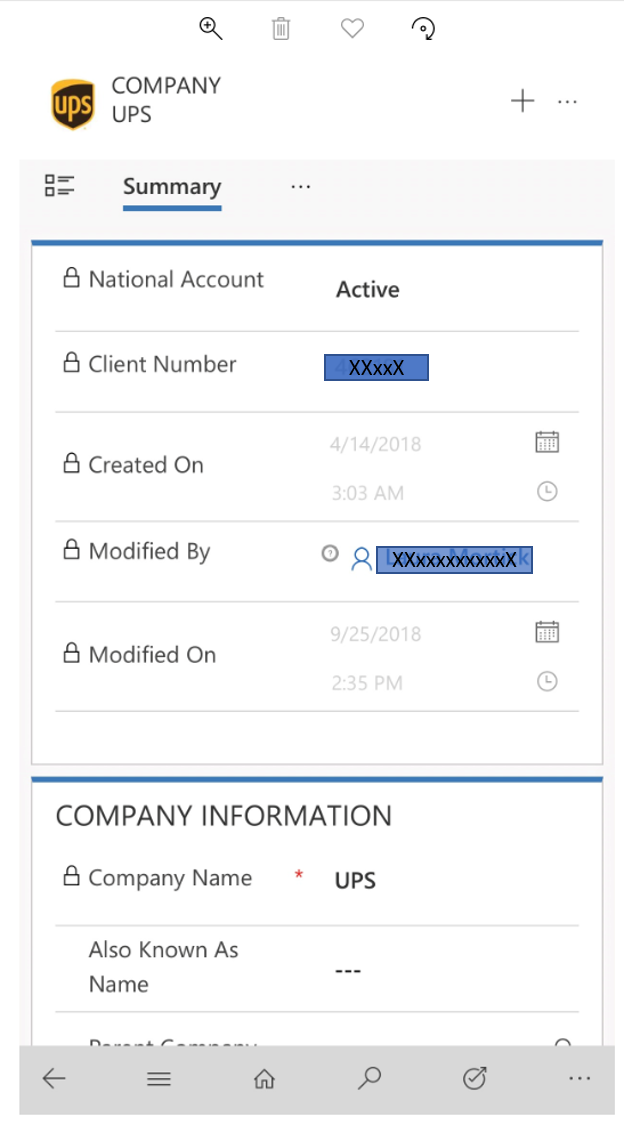Open the Modified On calendar picker
The height and width of the screenshot is (1125, 624).
[x=547, y=632]
